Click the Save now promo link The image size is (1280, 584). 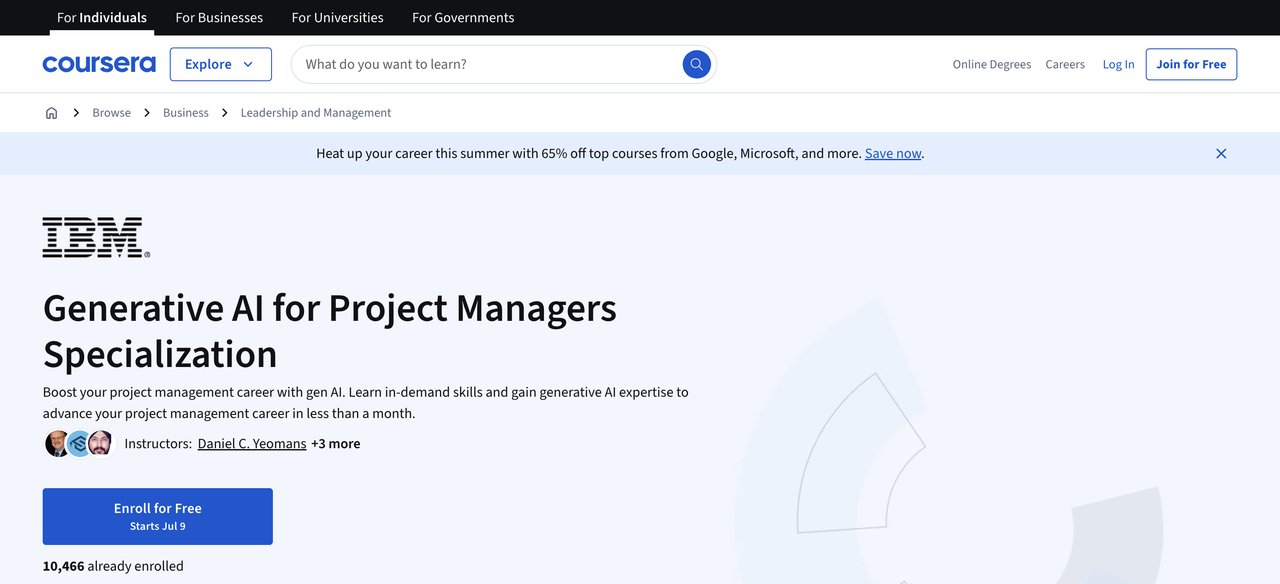[893, 153]
